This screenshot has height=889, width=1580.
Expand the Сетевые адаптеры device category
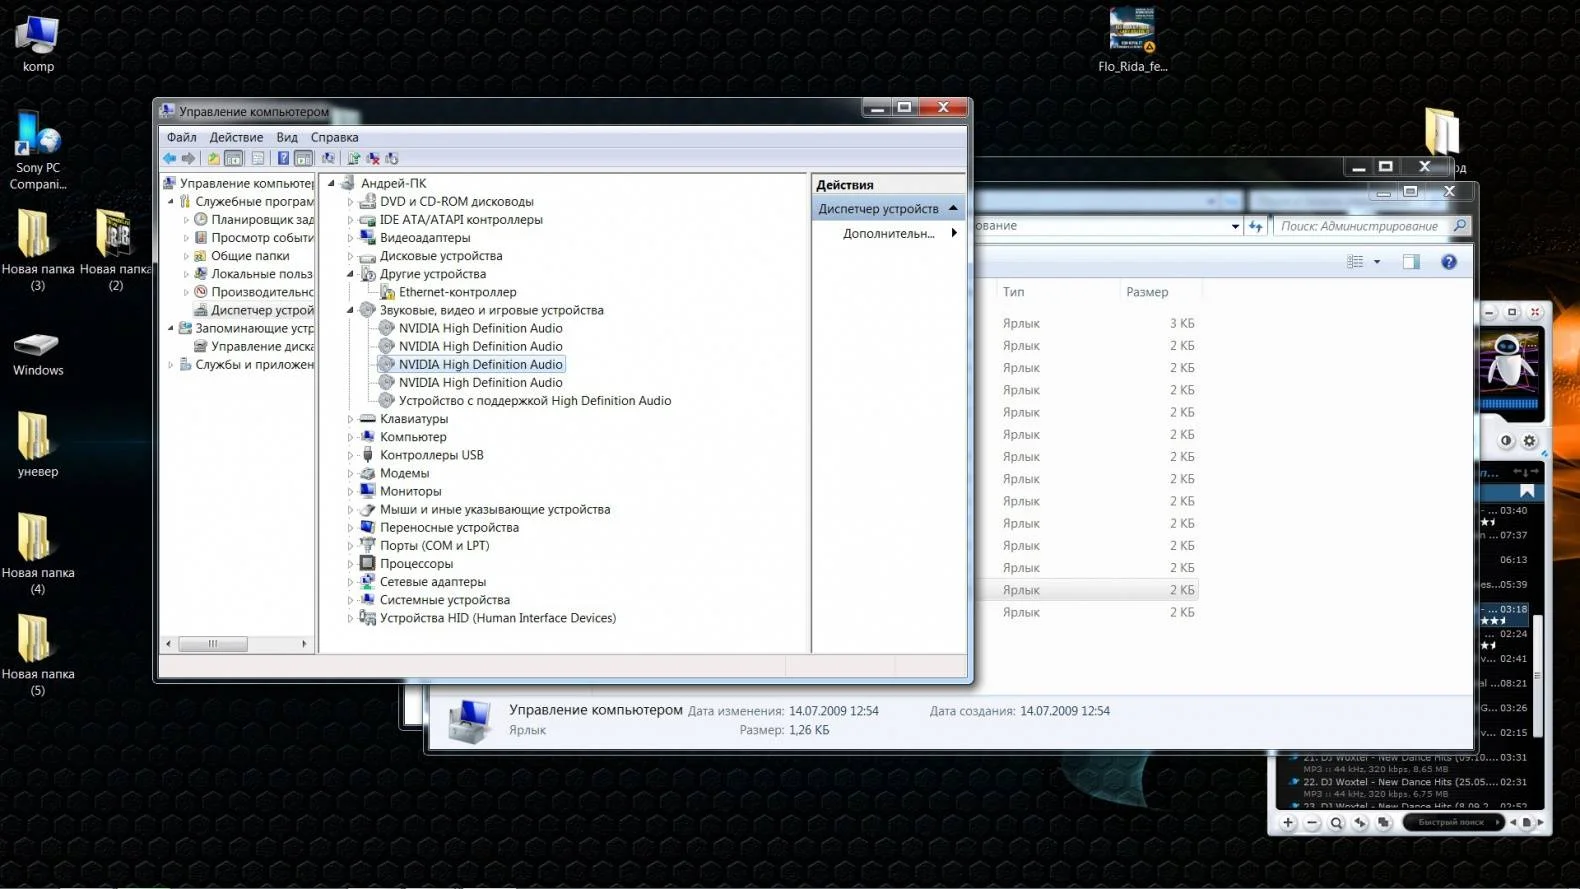350,582
